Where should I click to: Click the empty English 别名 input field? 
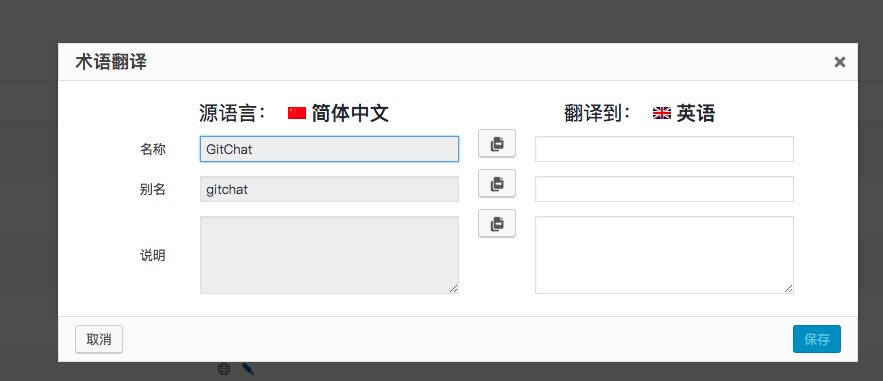pyautogui.click(x=665, y=189)
